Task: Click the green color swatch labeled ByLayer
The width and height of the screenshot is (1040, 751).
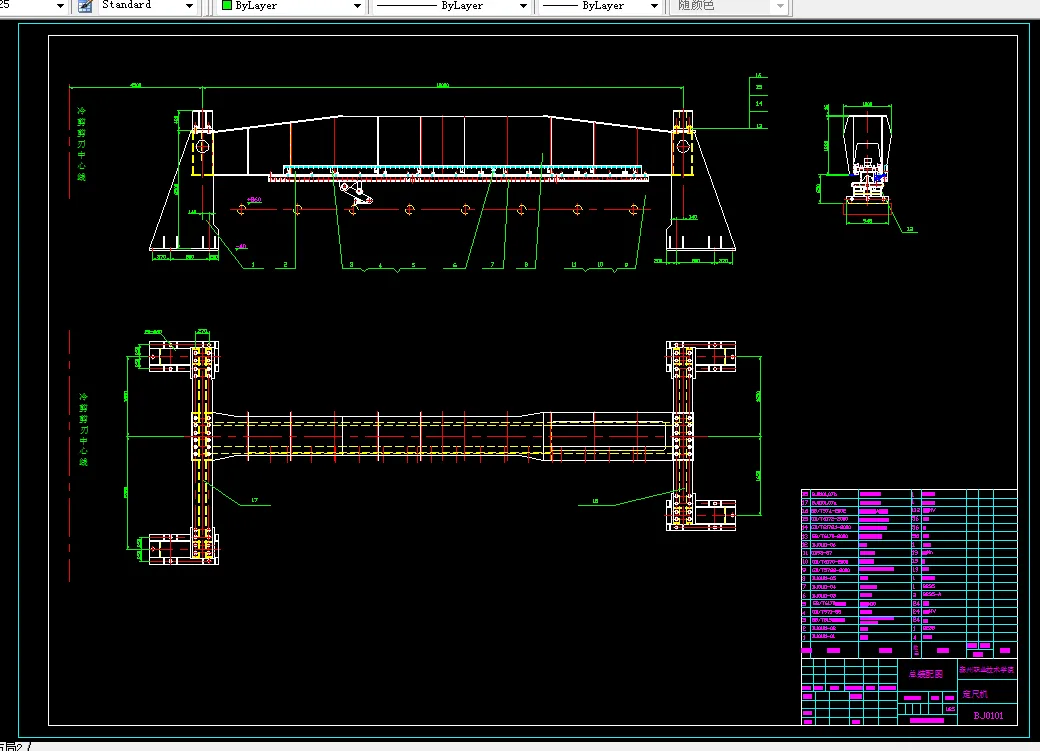Action: [x=227, y=6]
